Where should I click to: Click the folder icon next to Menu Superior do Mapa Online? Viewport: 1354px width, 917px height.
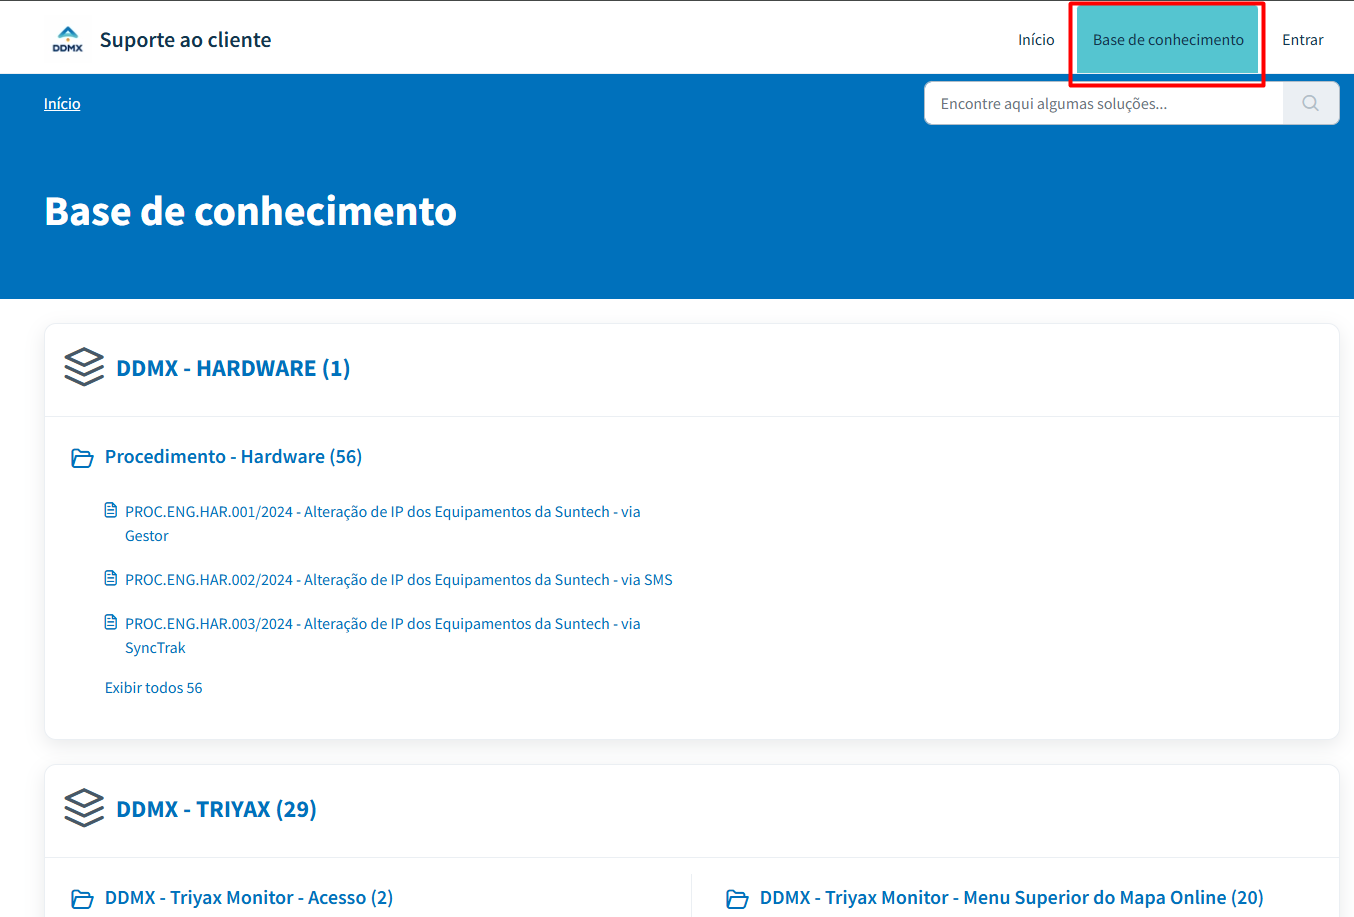(737, 899)
